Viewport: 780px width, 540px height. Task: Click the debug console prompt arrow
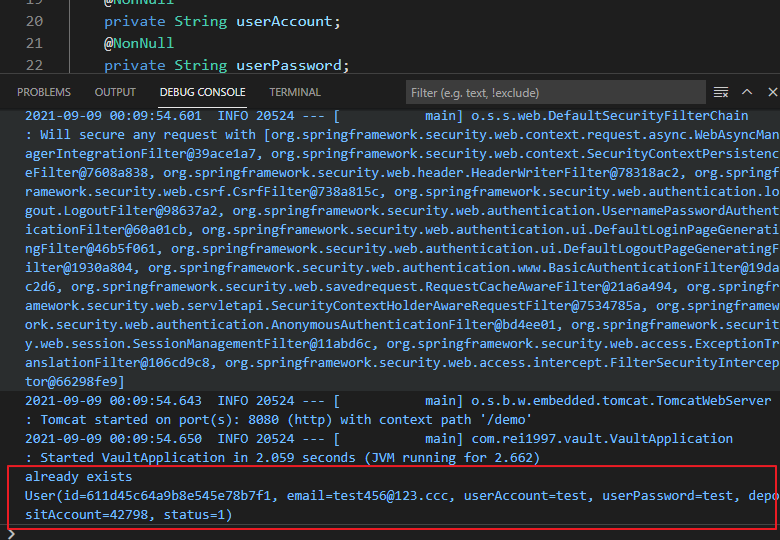pyautogui.click(x=12, y=535)
